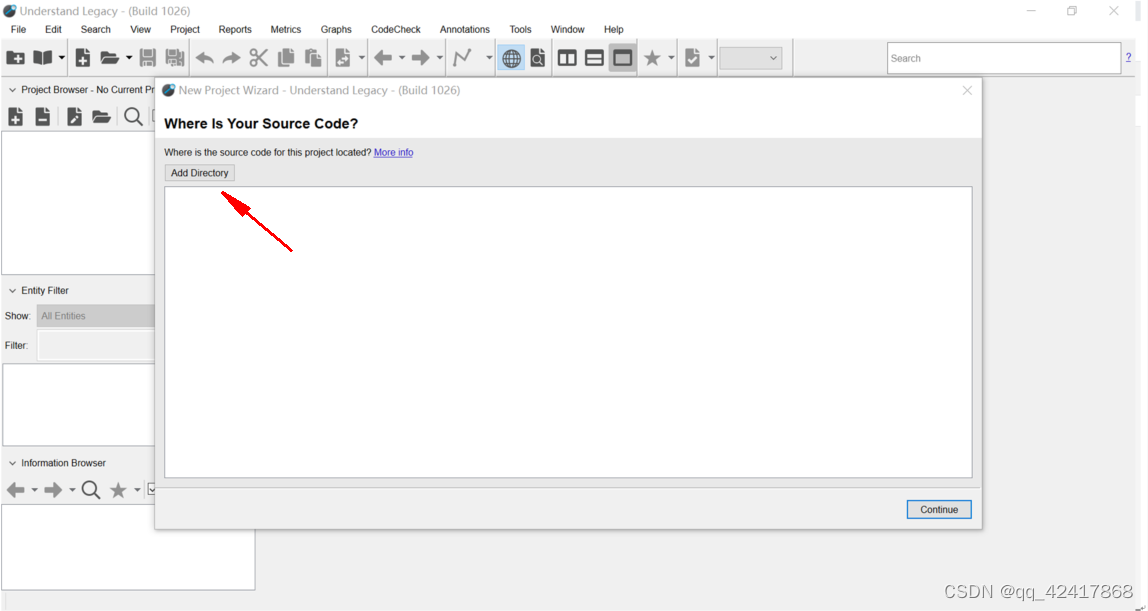This screenshot has height=611, width=1148.
Task: Click the toolbar Search input field
Action: coord(1004,58)
